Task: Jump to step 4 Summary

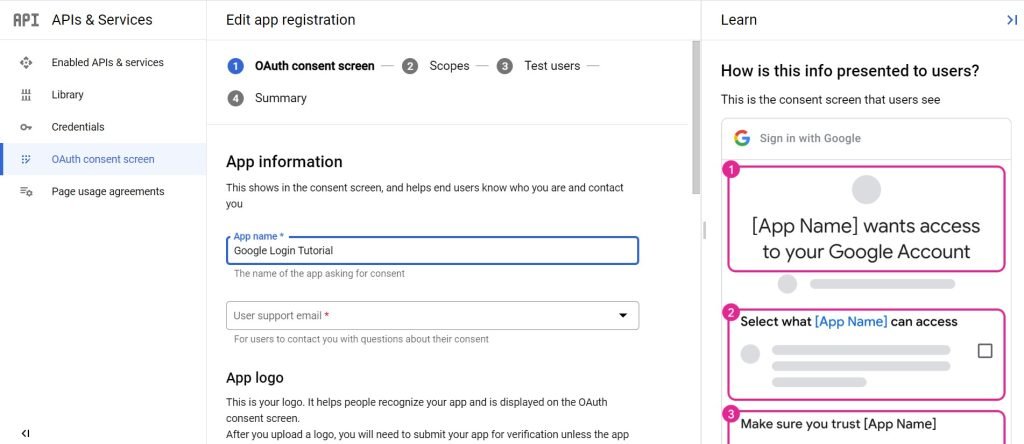Action: [x=268, y=98]
